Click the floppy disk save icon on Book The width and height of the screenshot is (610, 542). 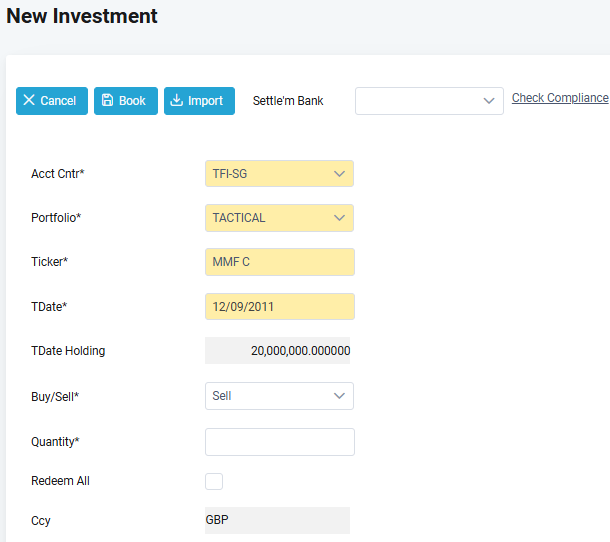[x=107, y=100]
